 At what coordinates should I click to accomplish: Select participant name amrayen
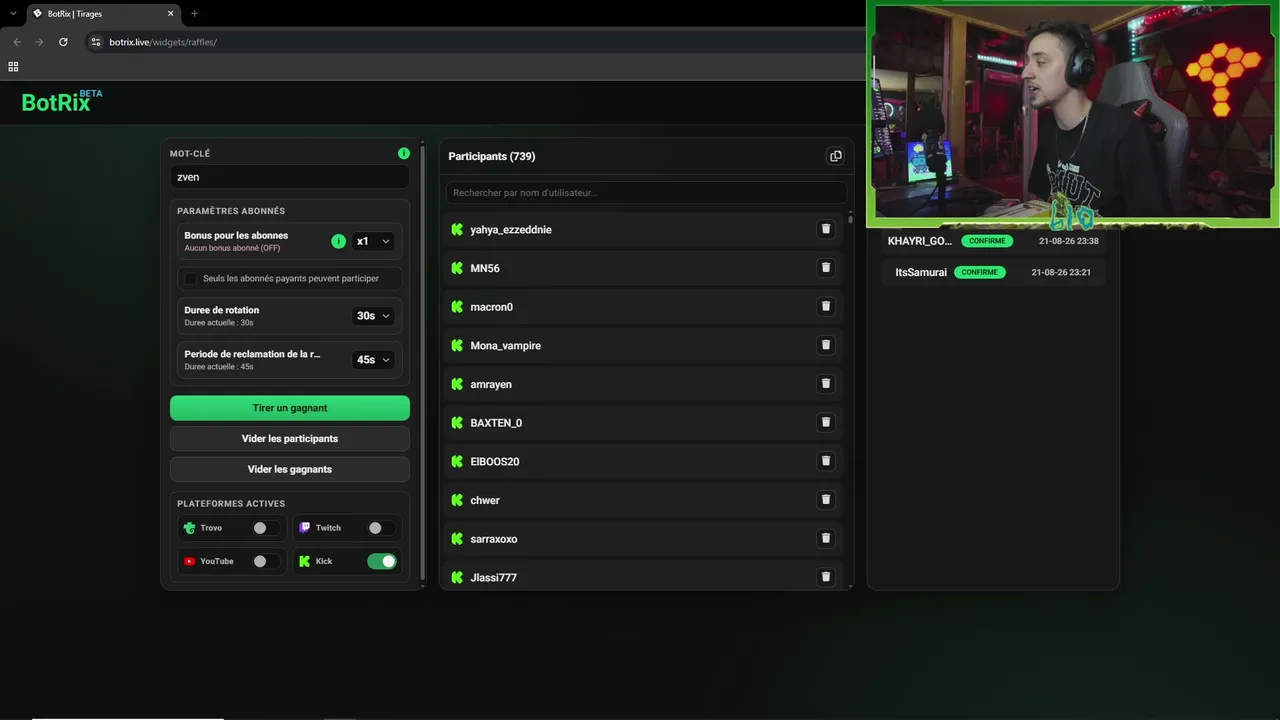pyautogui.click(x=491, y=384)
